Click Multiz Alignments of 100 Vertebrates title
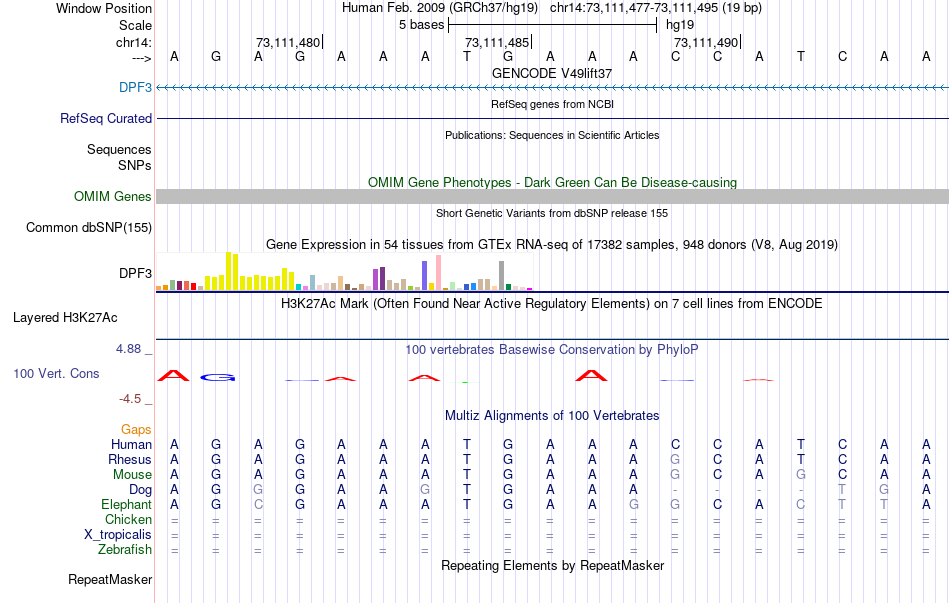Viewport: 950px width, 603px height. click(551, 416)
